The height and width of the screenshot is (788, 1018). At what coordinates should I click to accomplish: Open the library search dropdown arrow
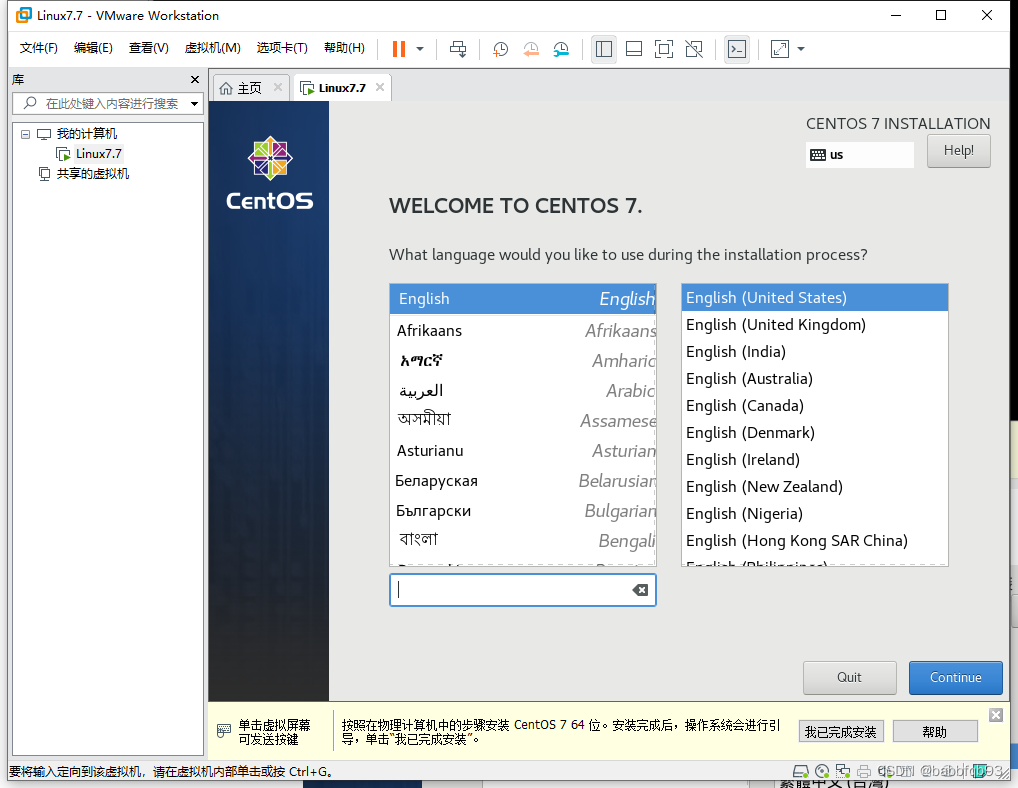pos(194,104)
